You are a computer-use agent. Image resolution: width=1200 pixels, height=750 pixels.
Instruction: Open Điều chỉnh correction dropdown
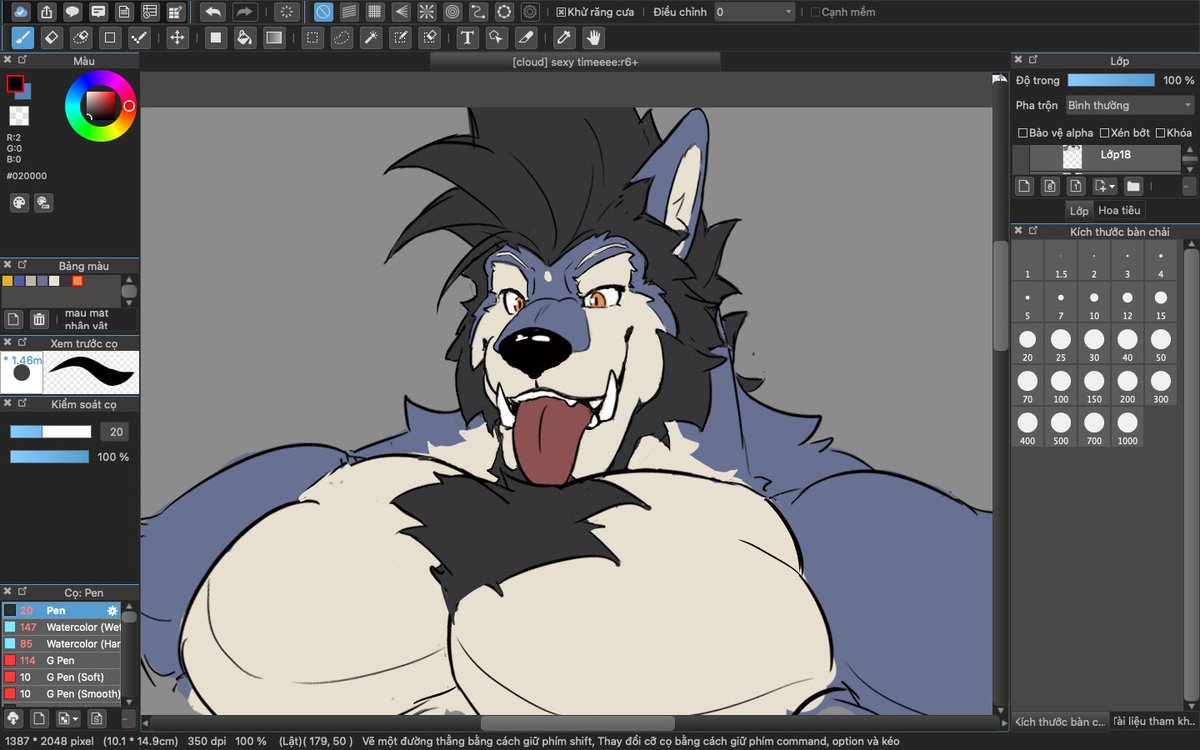(x=755, y=12)
